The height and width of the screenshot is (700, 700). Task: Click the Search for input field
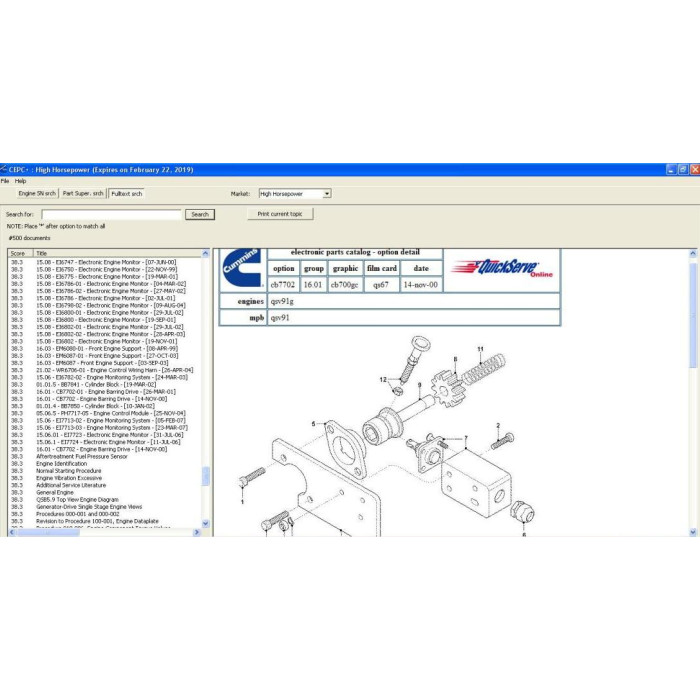coord(112,214)
